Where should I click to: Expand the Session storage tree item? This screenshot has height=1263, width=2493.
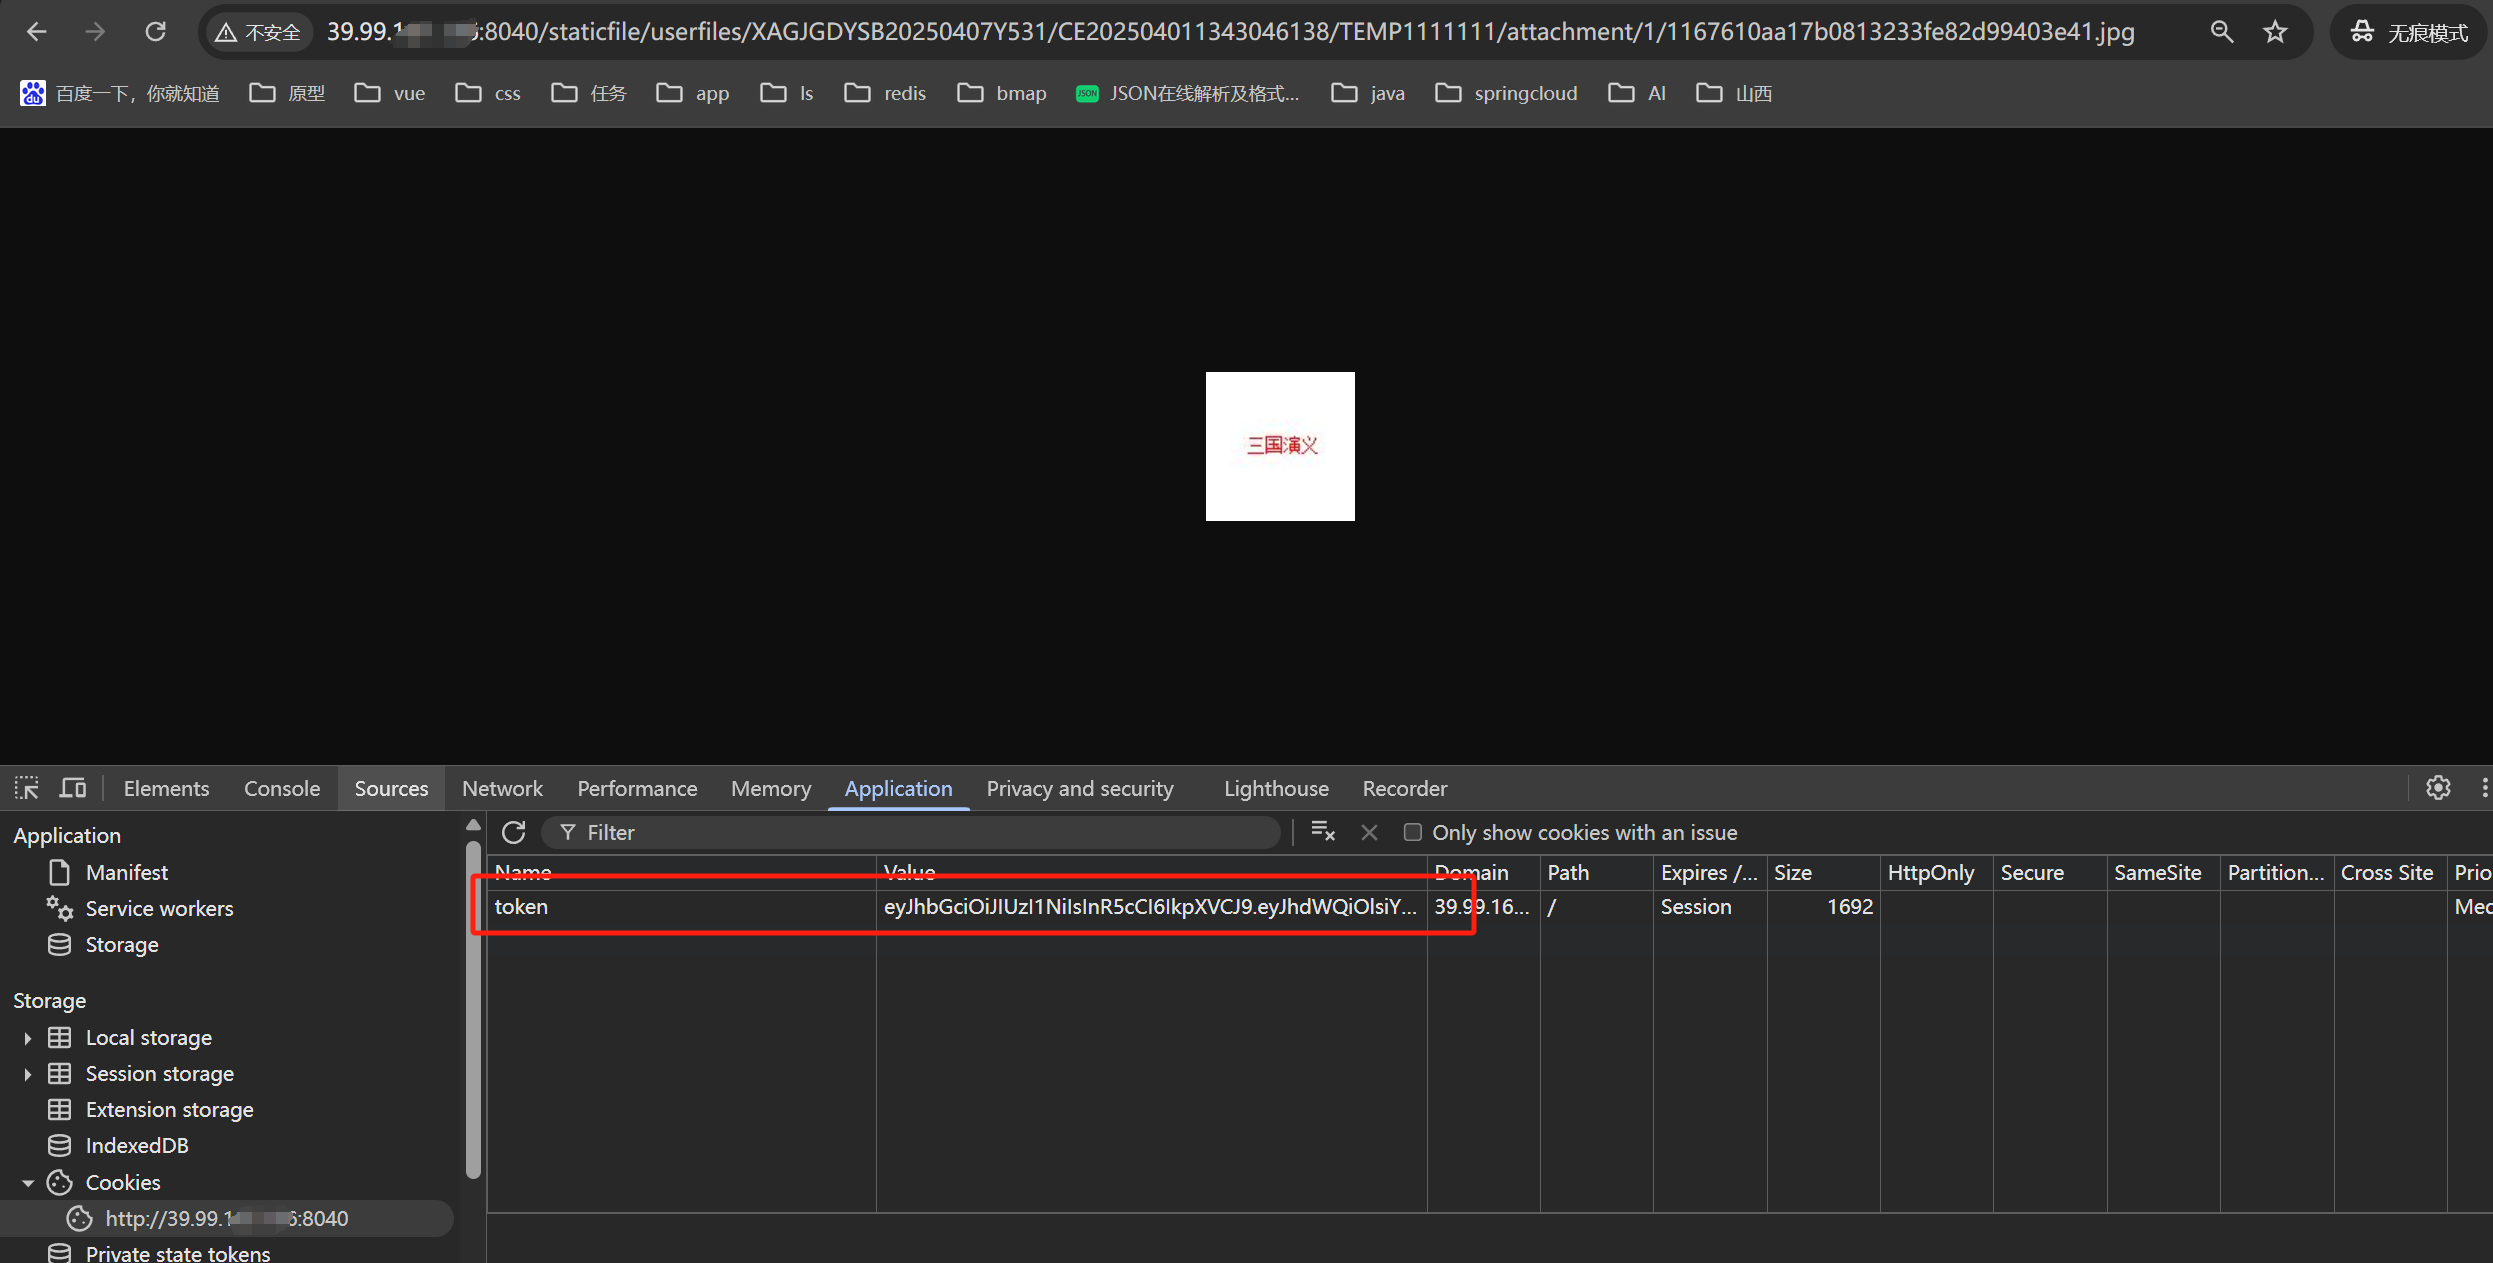(28, 1074)
